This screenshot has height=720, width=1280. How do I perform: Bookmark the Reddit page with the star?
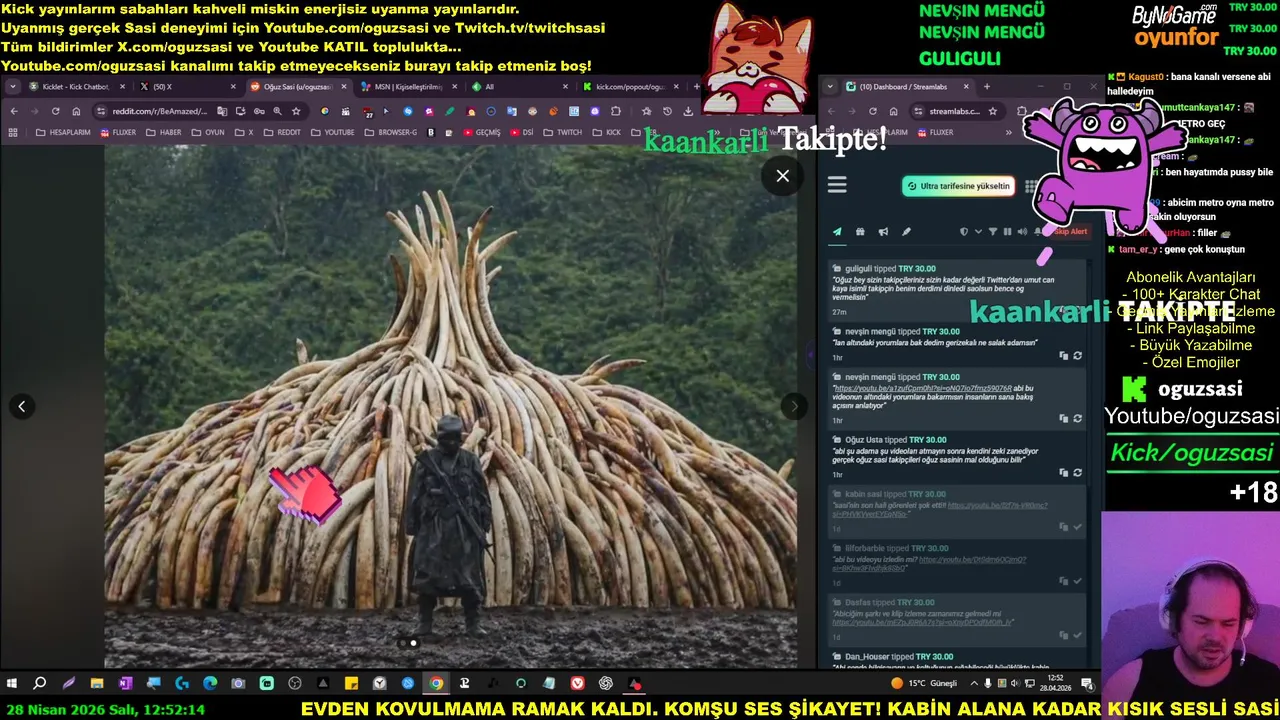pyautogui.click(x=297, y=111)
